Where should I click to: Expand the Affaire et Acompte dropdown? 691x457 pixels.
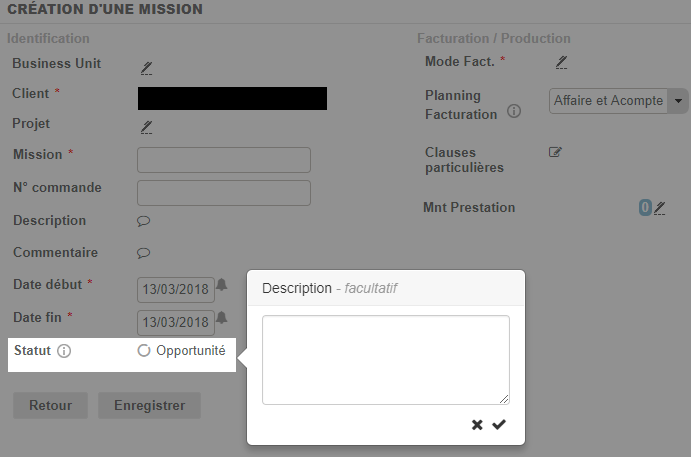pos(680,101)
